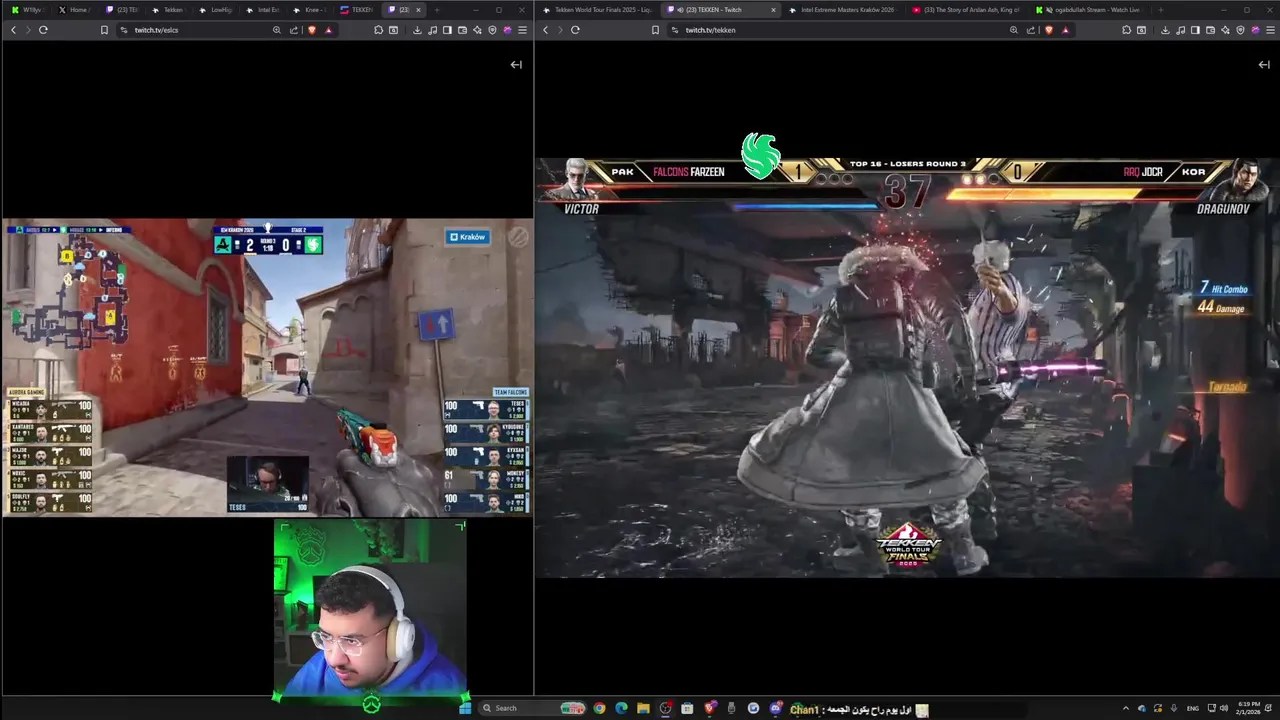Open Leo AI sparkle in left browser
The height and width of the screenshot is (720, 1280).
pyautogui.click(x=477, y=30)
